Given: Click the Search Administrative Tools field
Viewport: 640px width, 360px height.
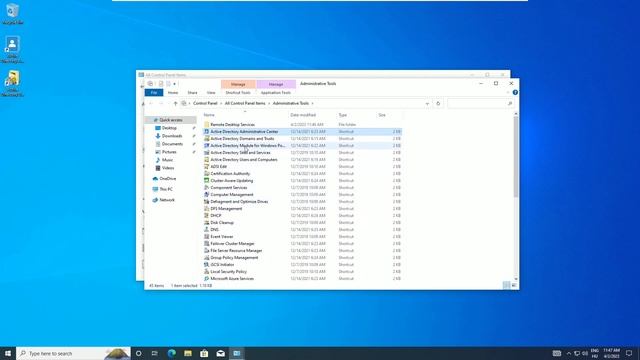Looking at the screenshot, I should click(480, 104).
